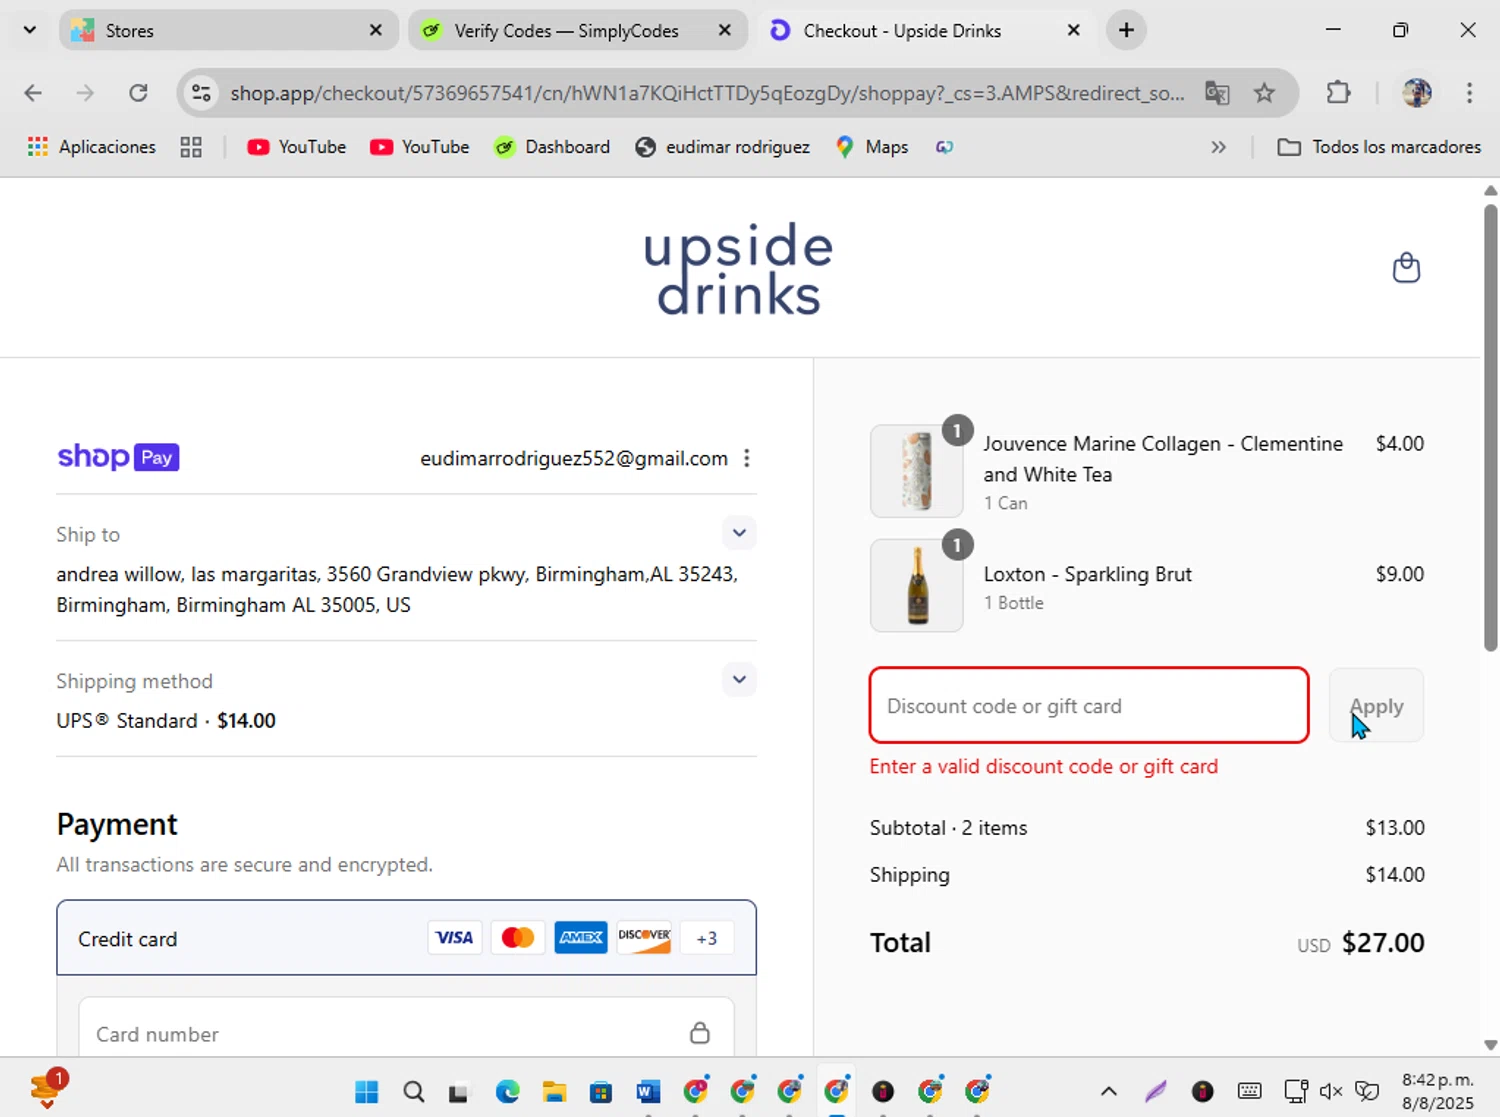Open the eudimar rodriguez bookmark
1500x1117 pixels.
click(723, 147)
